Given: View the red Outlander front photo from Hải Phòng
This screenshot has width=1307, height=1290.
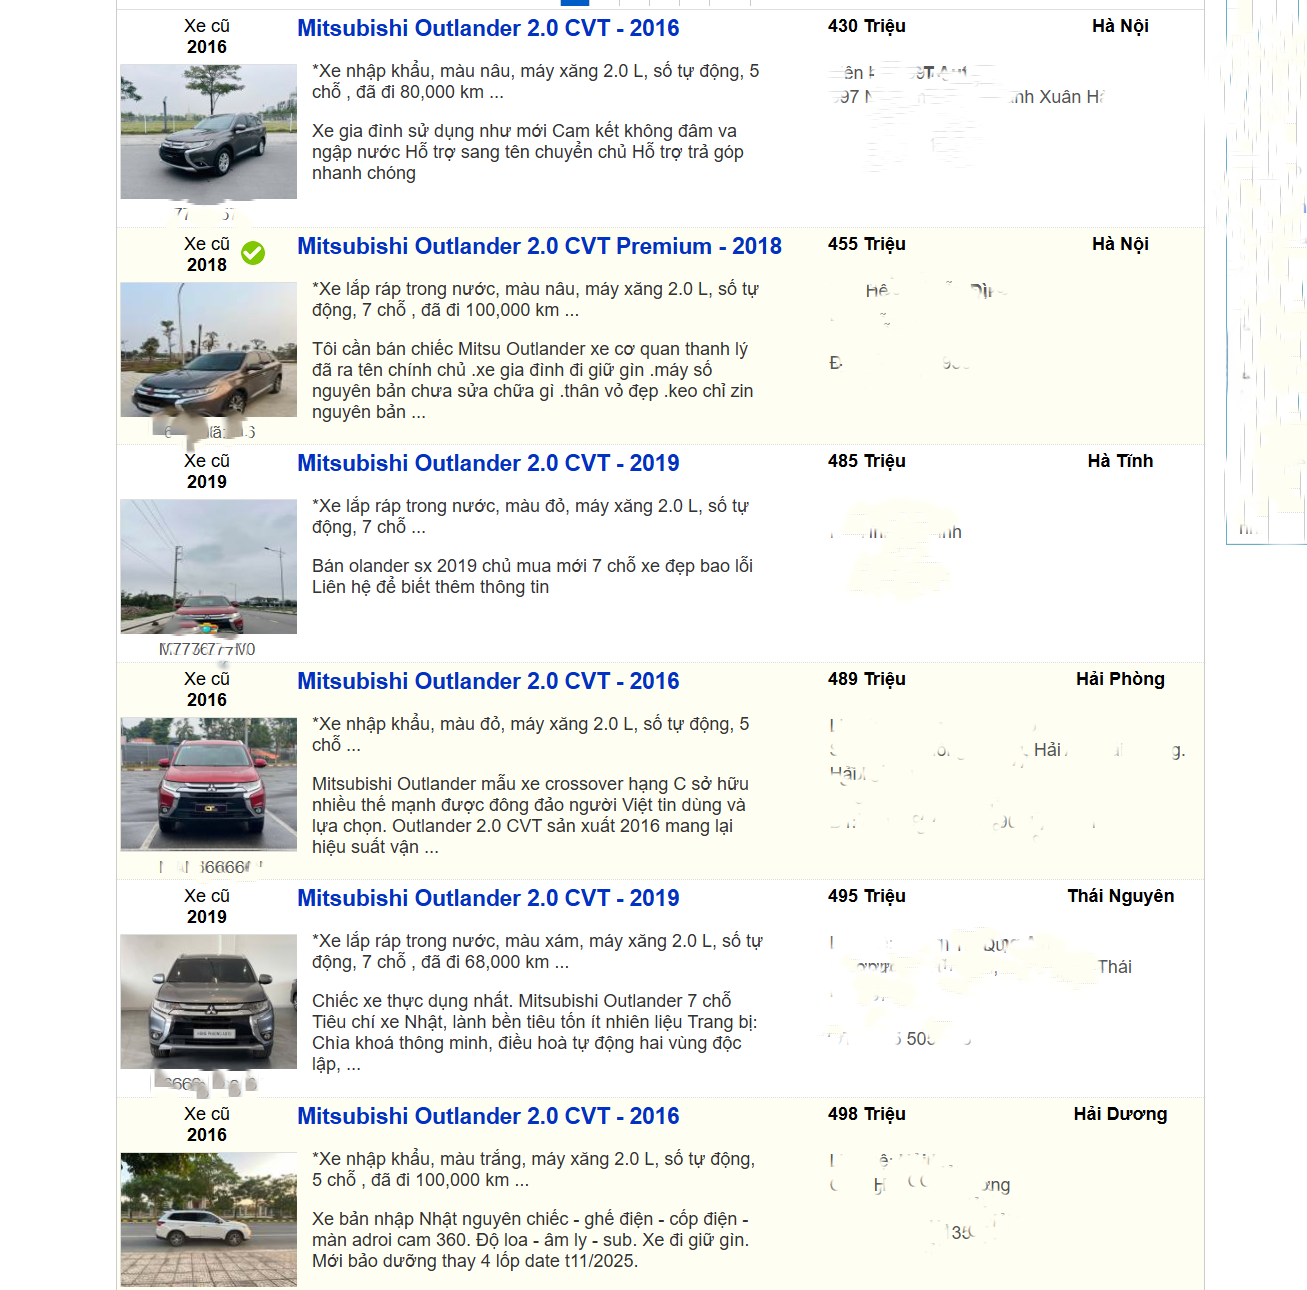Looking at the screenshot, I should tap(208, 784).
